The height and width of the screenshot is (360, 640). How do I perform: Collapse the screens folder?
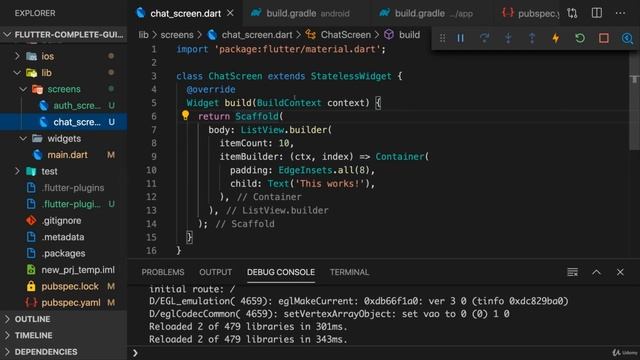(23, 89)
